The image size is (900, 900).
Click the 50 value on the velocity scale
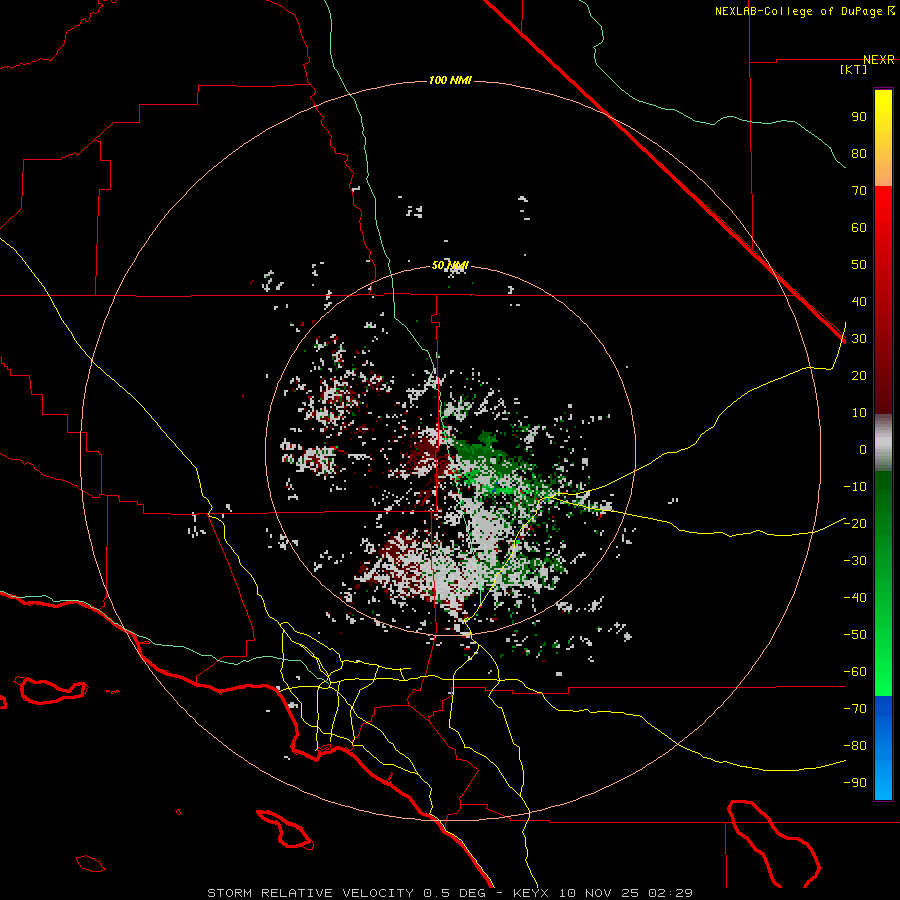click(859, 265)
